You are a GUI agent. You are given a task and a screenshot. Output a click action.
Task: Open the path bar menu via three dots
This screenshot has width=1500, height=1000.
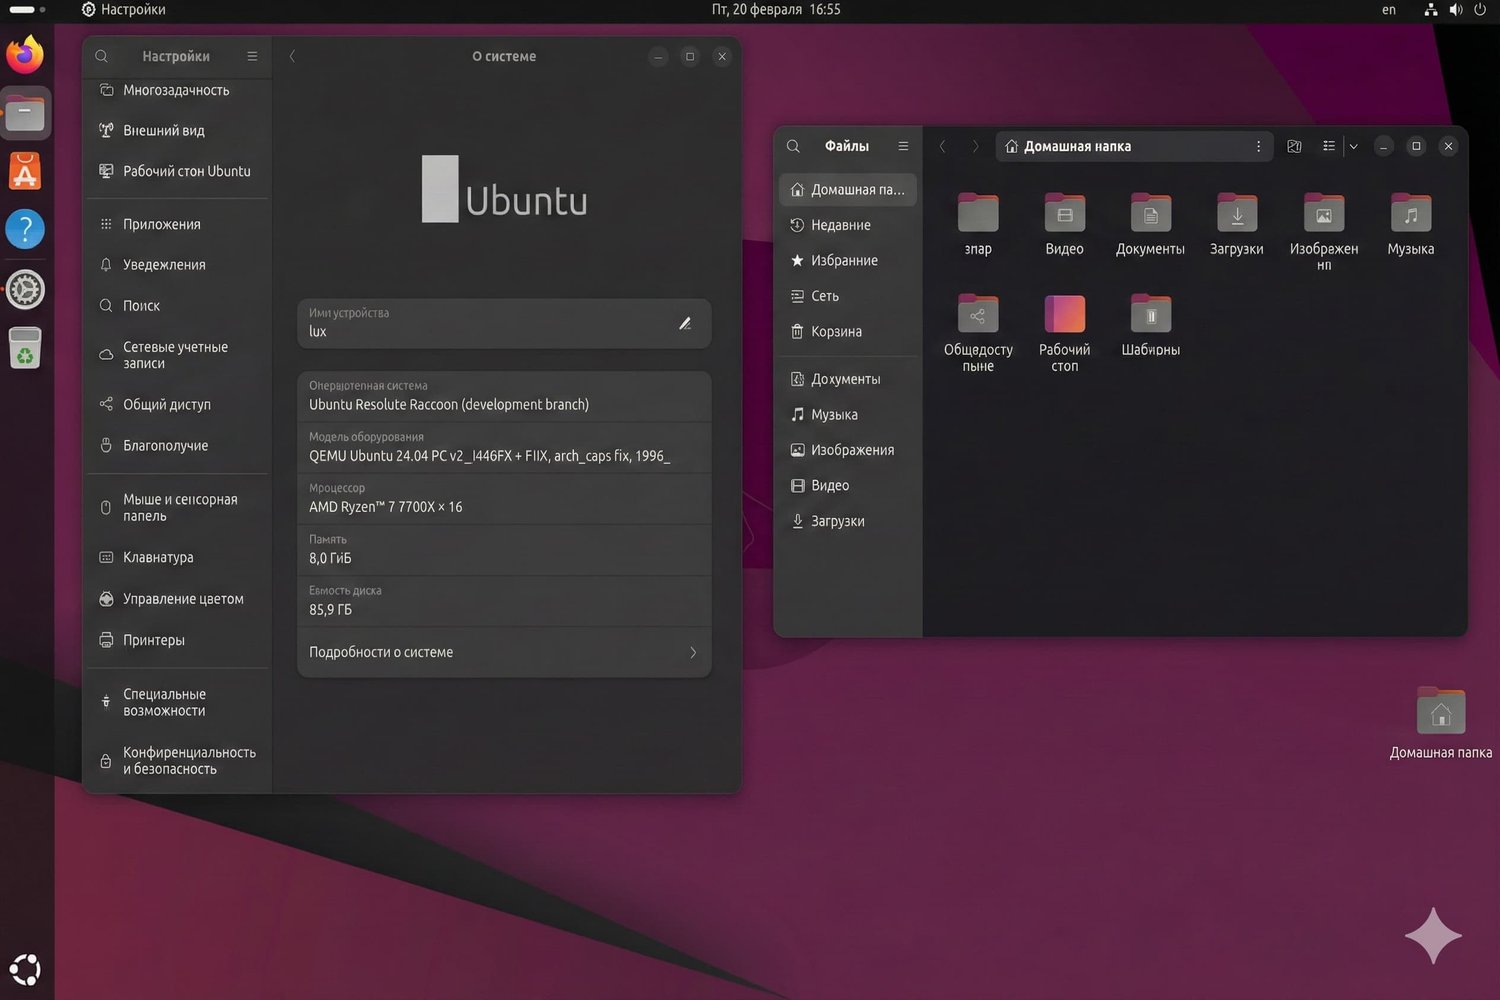click(1258, 146)
